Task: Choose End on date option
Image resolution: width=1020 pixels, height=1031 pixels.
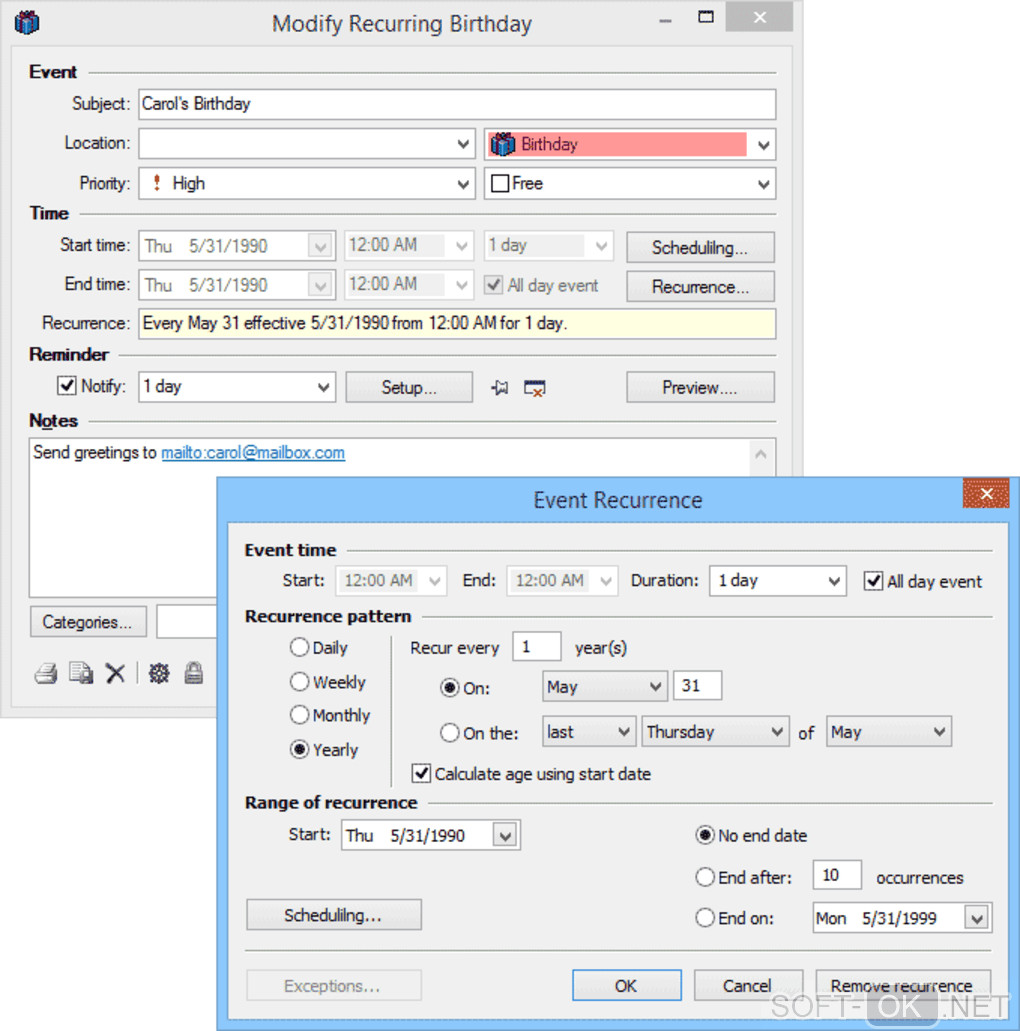Action: point(704,917)
